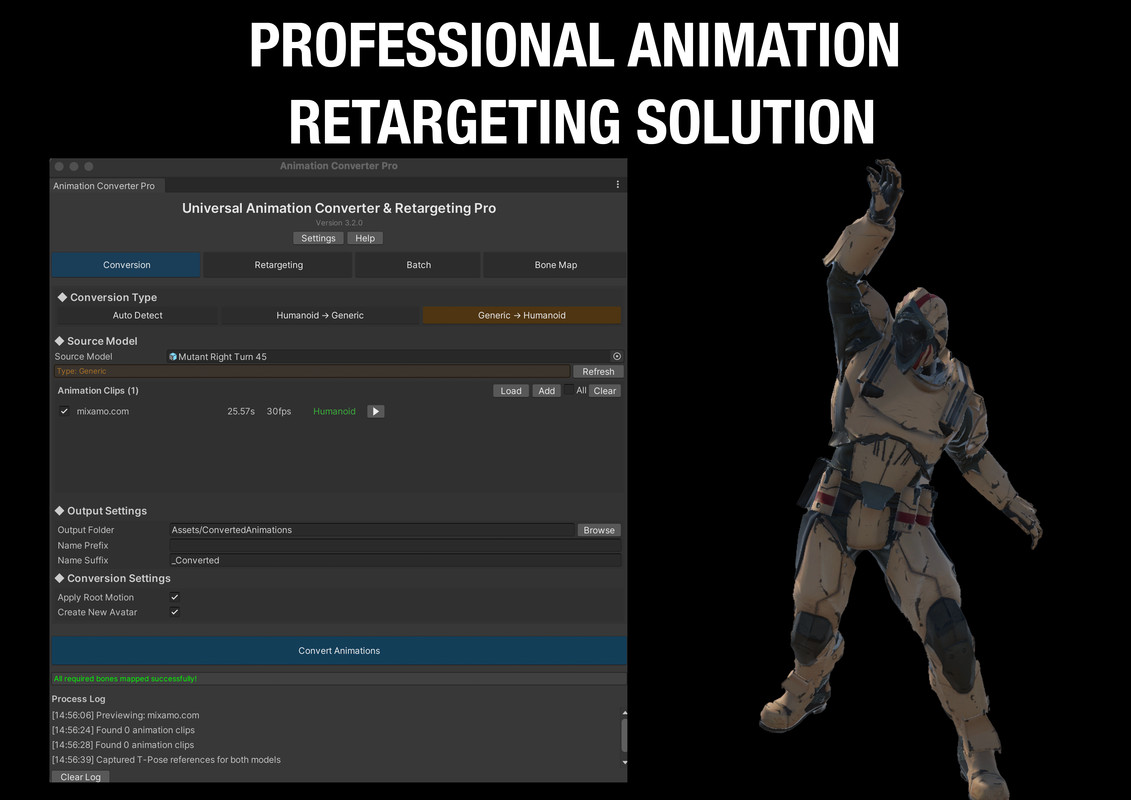Click the log scroll down arrow
This screenshot has height=800, width=1131.
(x=624, y=762)
